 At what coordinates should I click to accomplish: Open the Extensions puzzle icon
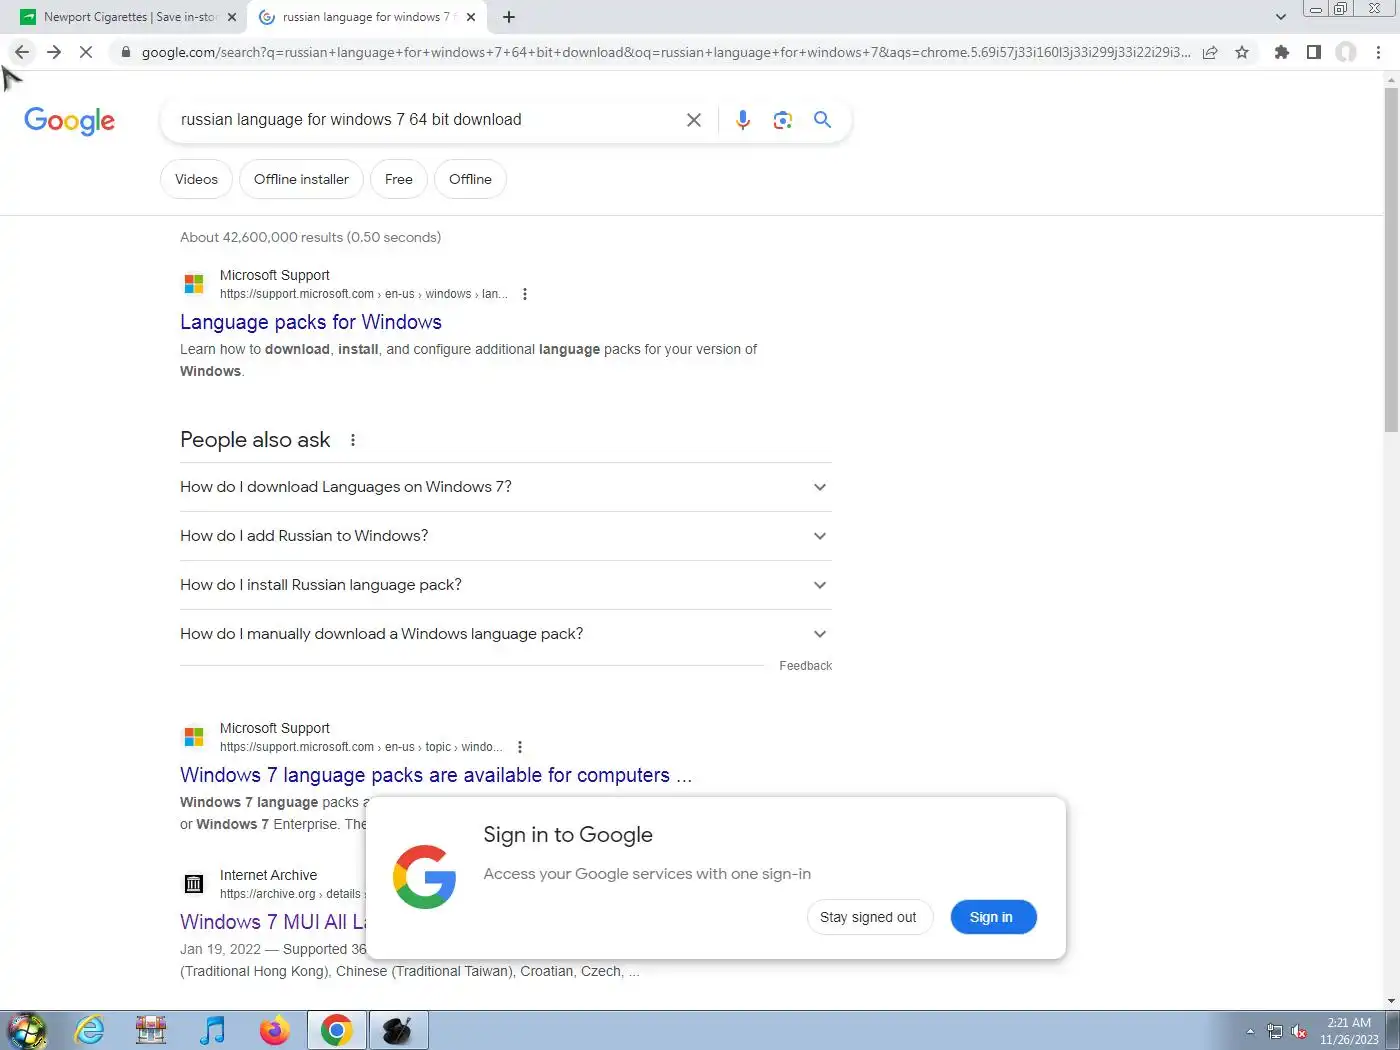pos(1282,52)
